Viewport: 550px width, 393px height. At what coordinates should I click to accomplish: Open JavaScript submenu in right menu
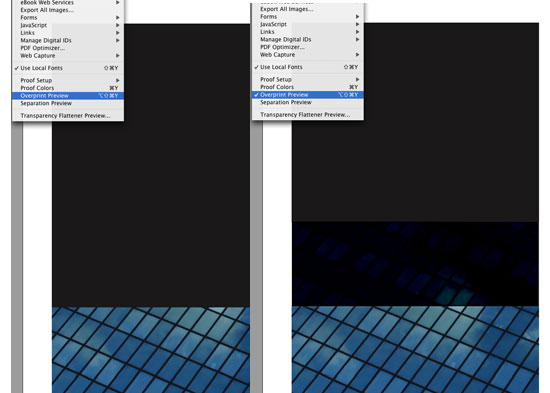pyautogui.click(x=308, y=24)
